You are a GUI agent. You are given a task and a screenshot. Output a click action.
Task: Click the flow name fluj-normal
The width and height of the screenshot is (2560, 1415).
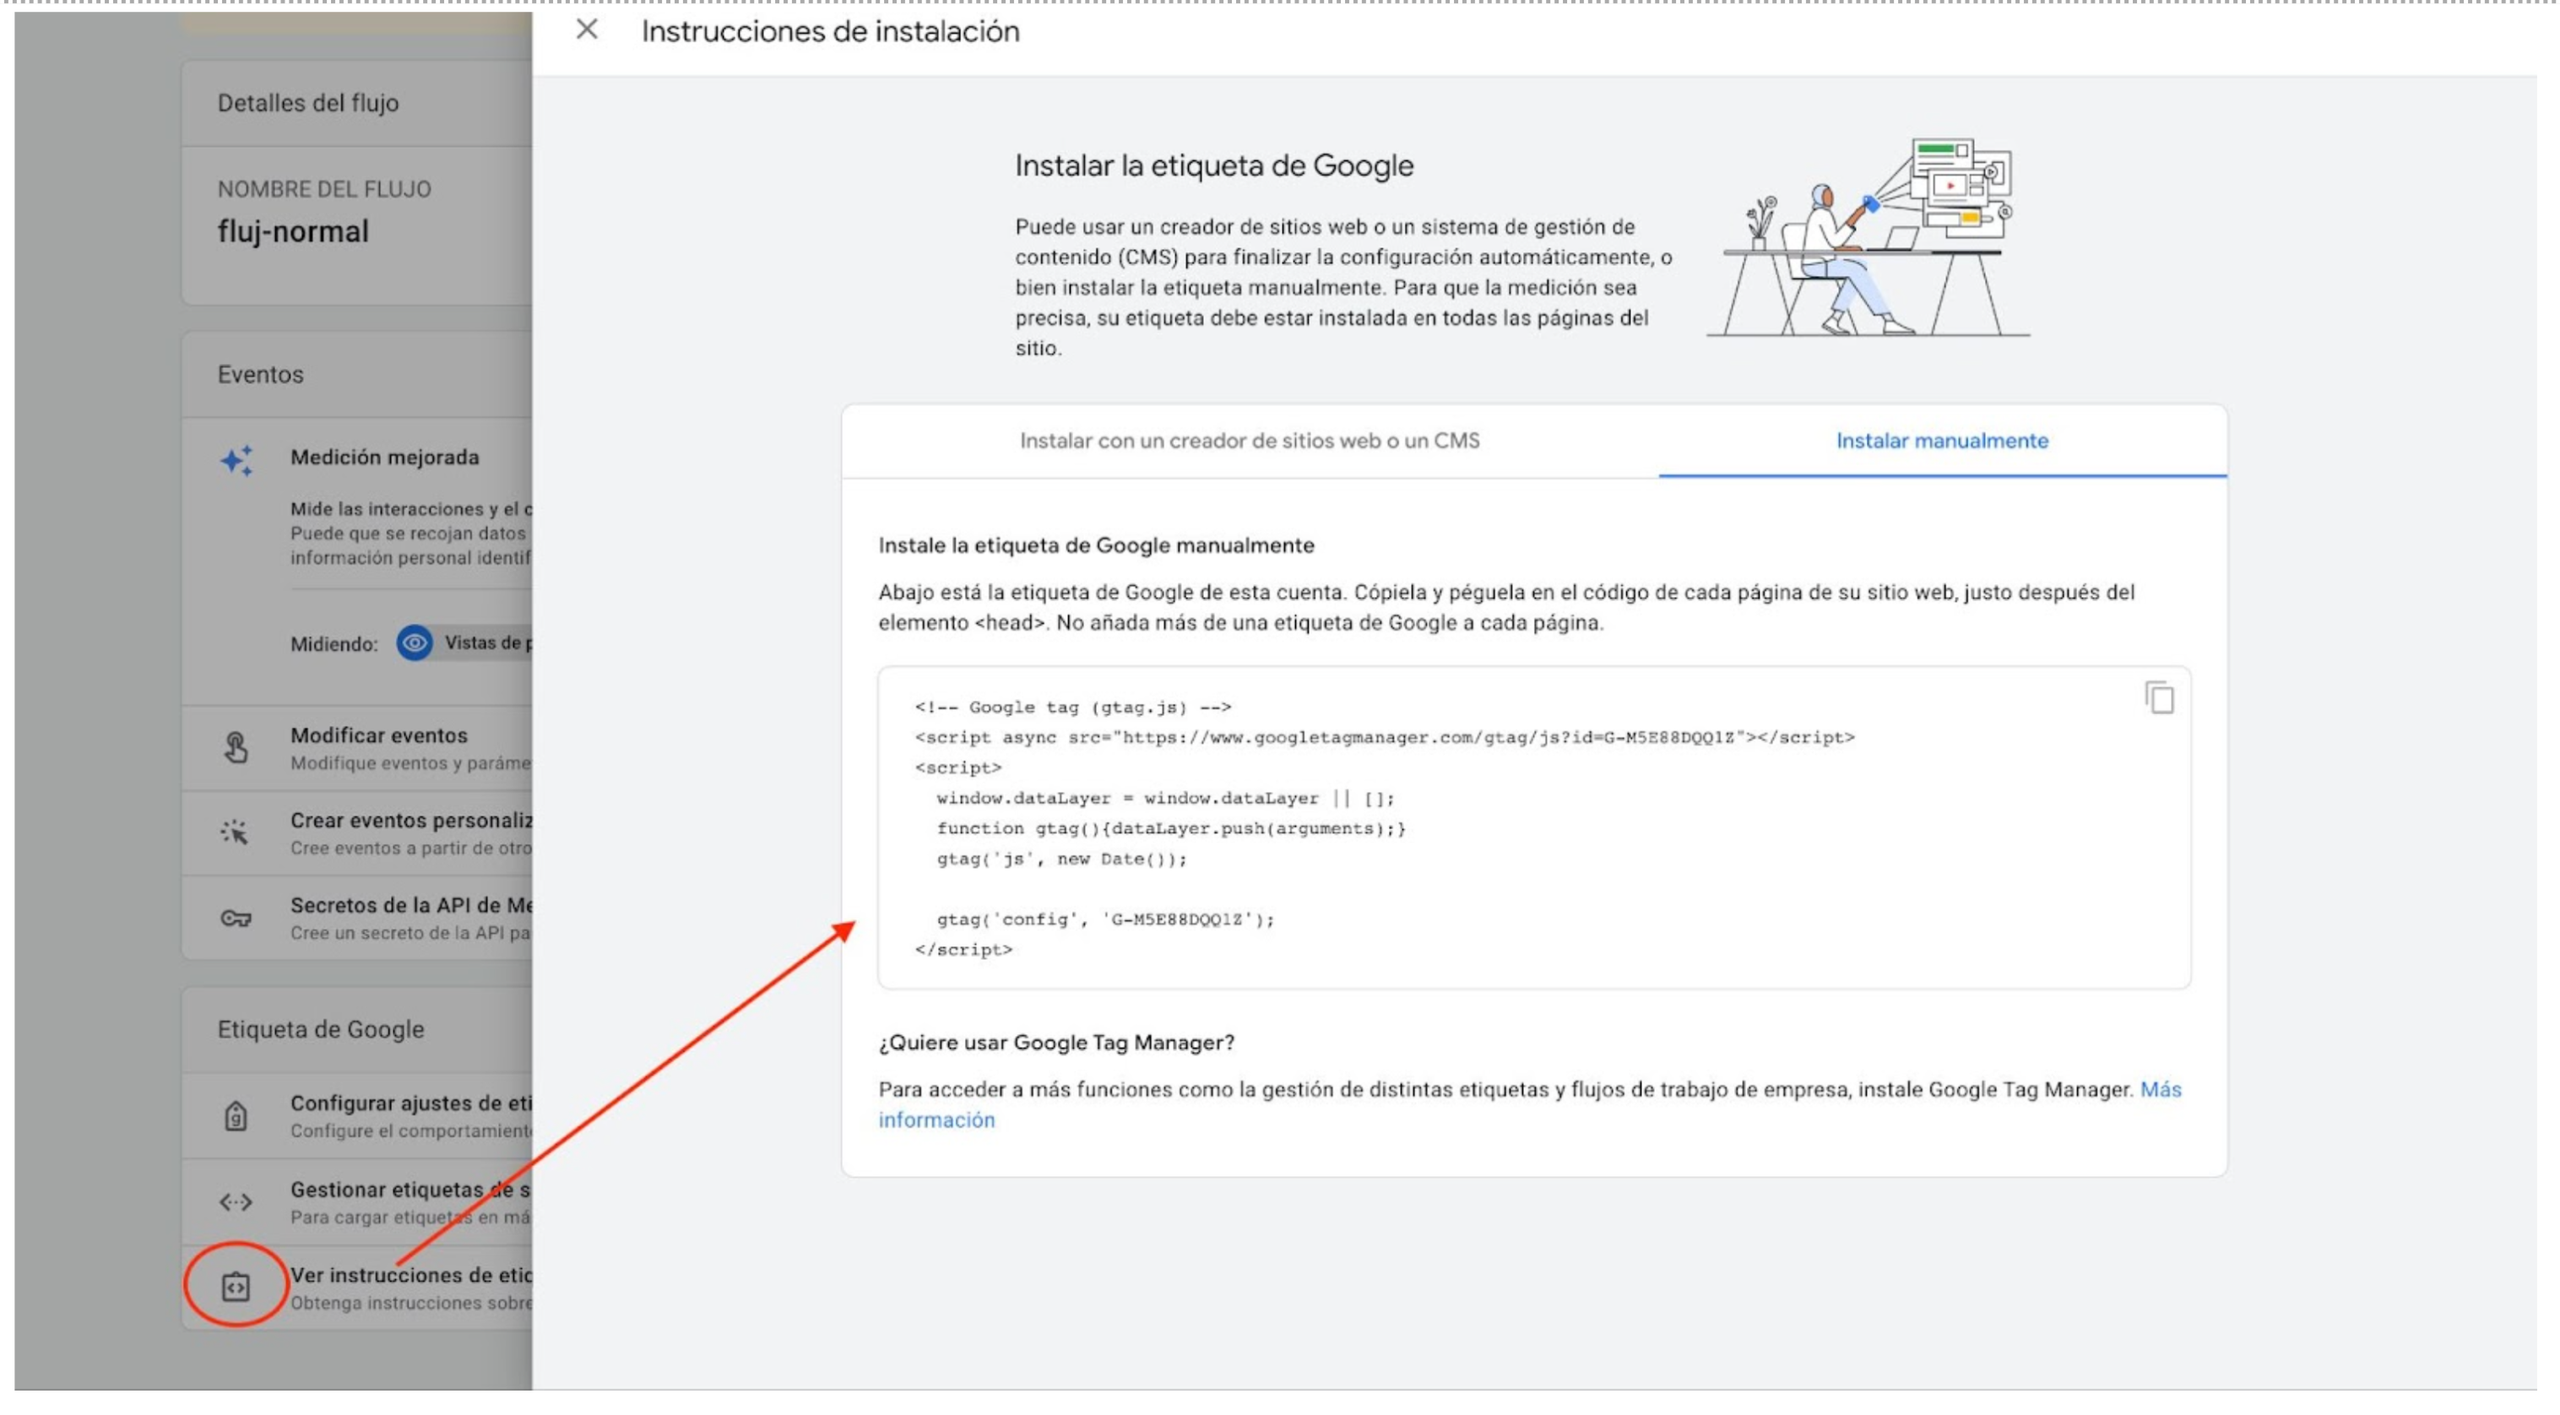(x=293, y=232)
